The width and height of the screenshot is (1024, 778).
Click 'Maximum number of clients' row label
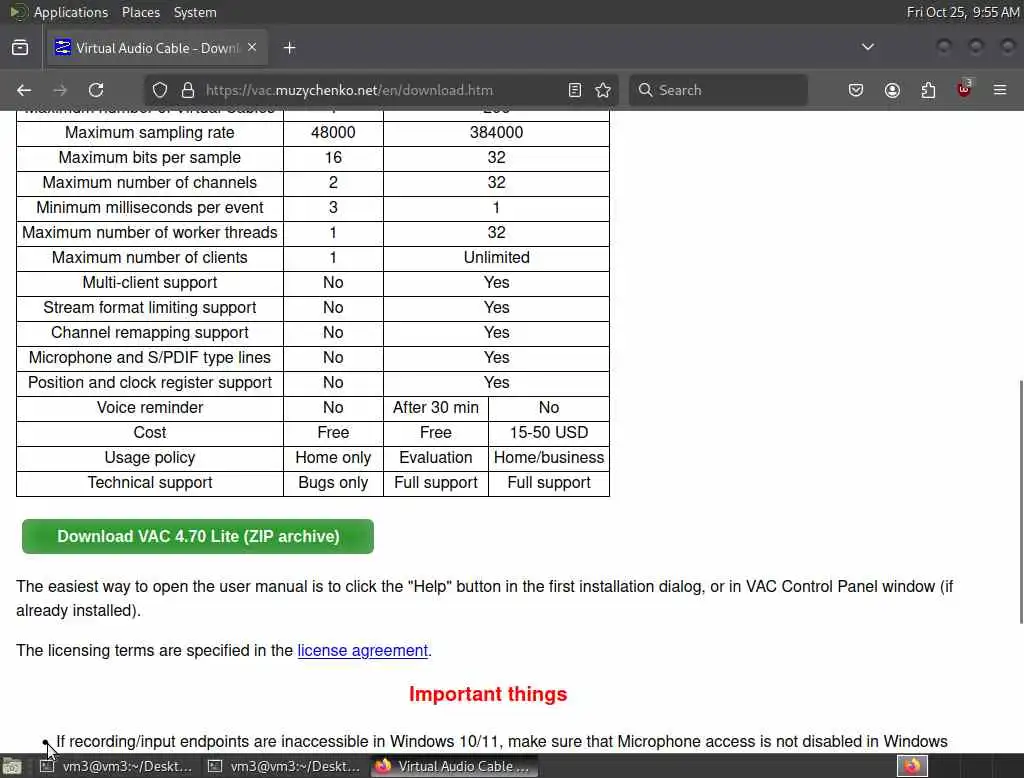tap(150, 257)
